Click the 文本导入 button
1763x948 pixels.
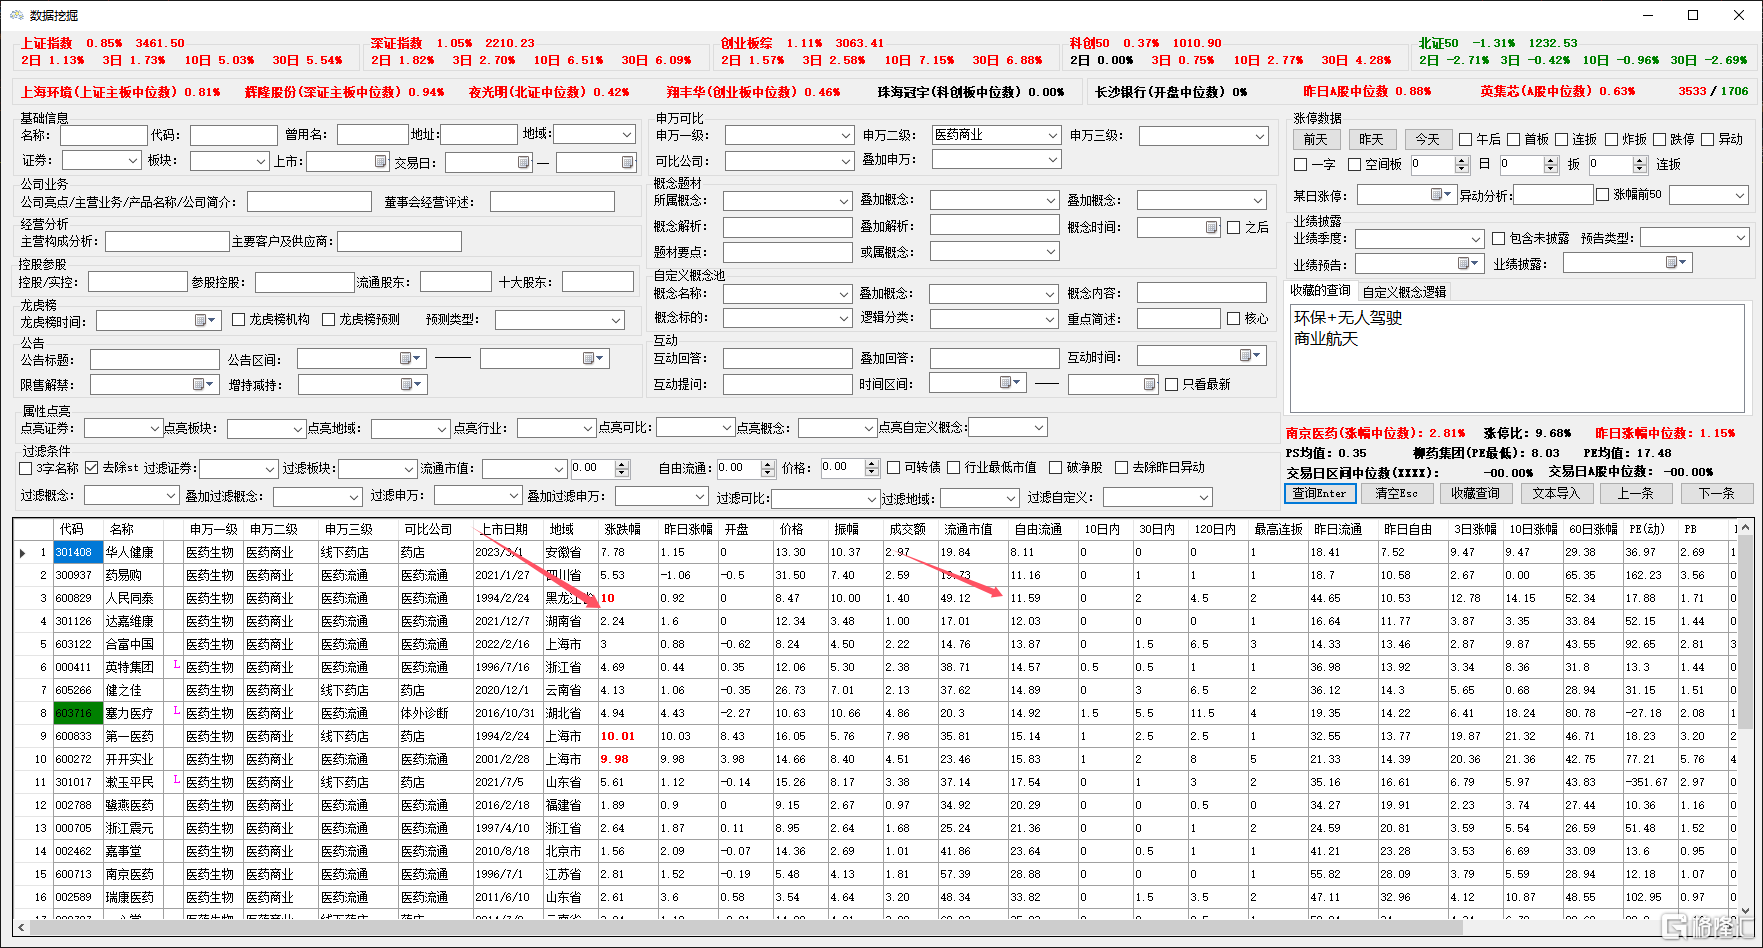click(x=1556, y=493)
